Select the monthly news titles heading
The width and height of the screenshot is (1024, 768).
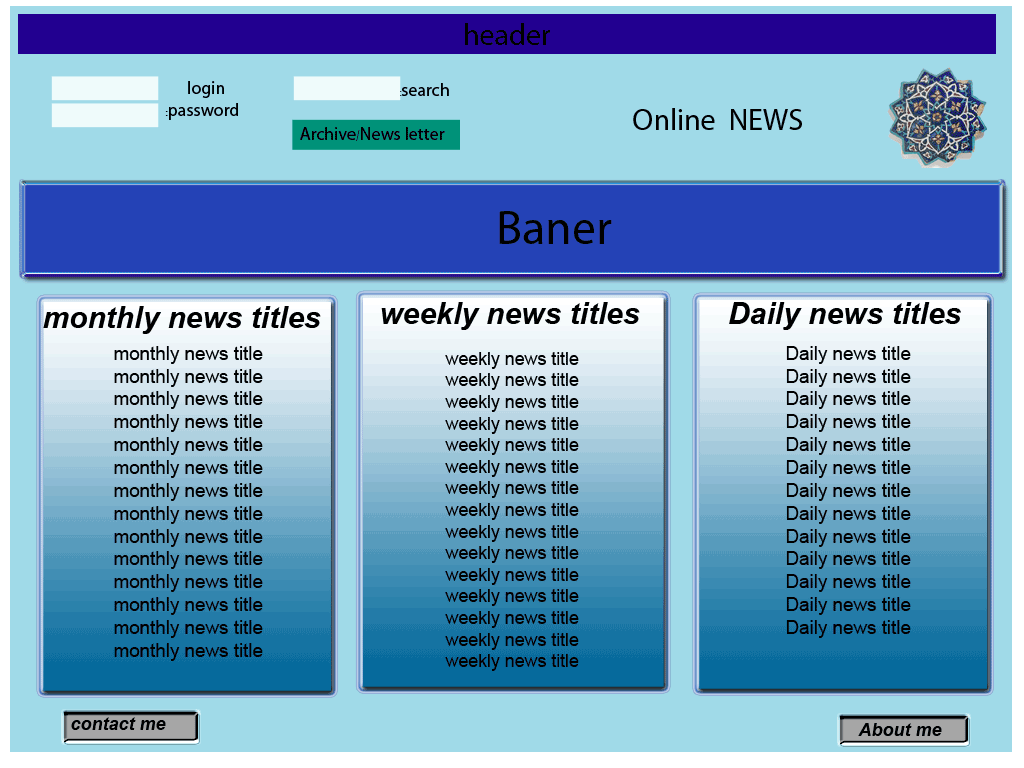pyautogui.click(x=182, y=318)
